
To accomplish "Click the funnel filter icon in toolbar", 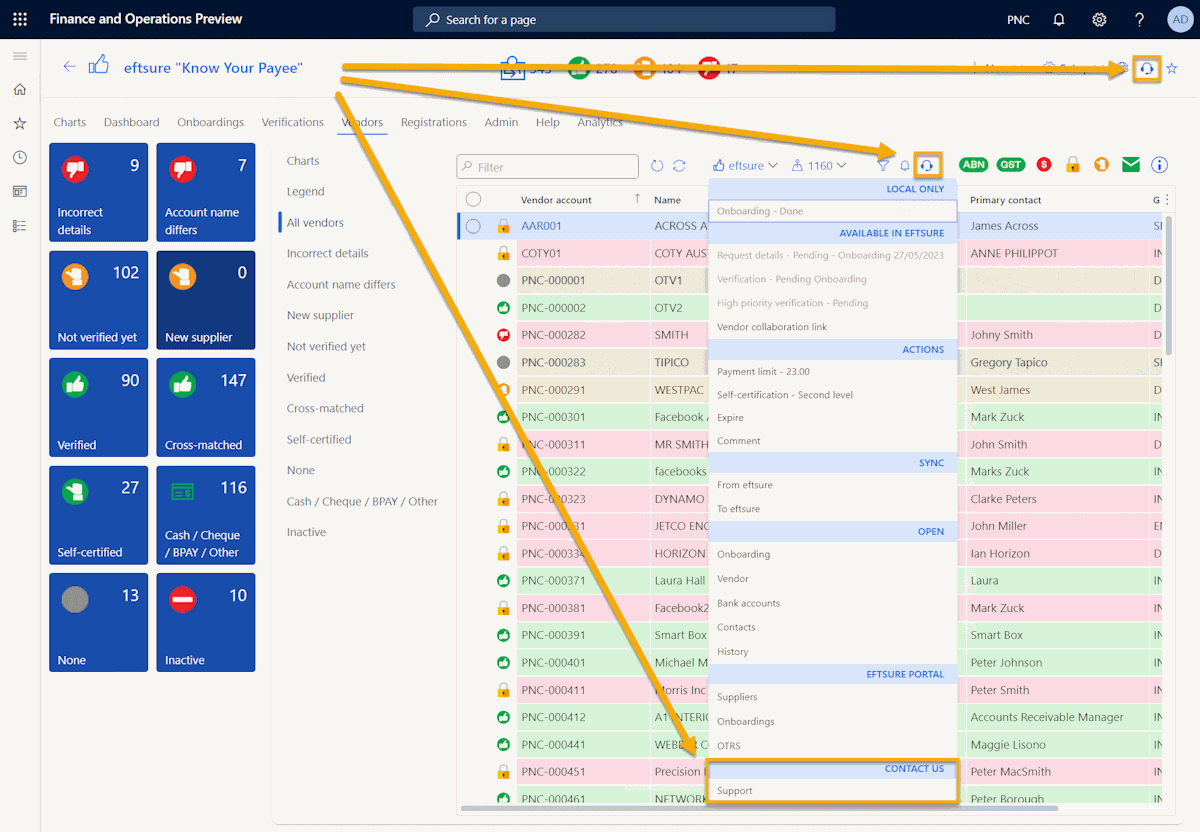I will click(x=883, y=166).
